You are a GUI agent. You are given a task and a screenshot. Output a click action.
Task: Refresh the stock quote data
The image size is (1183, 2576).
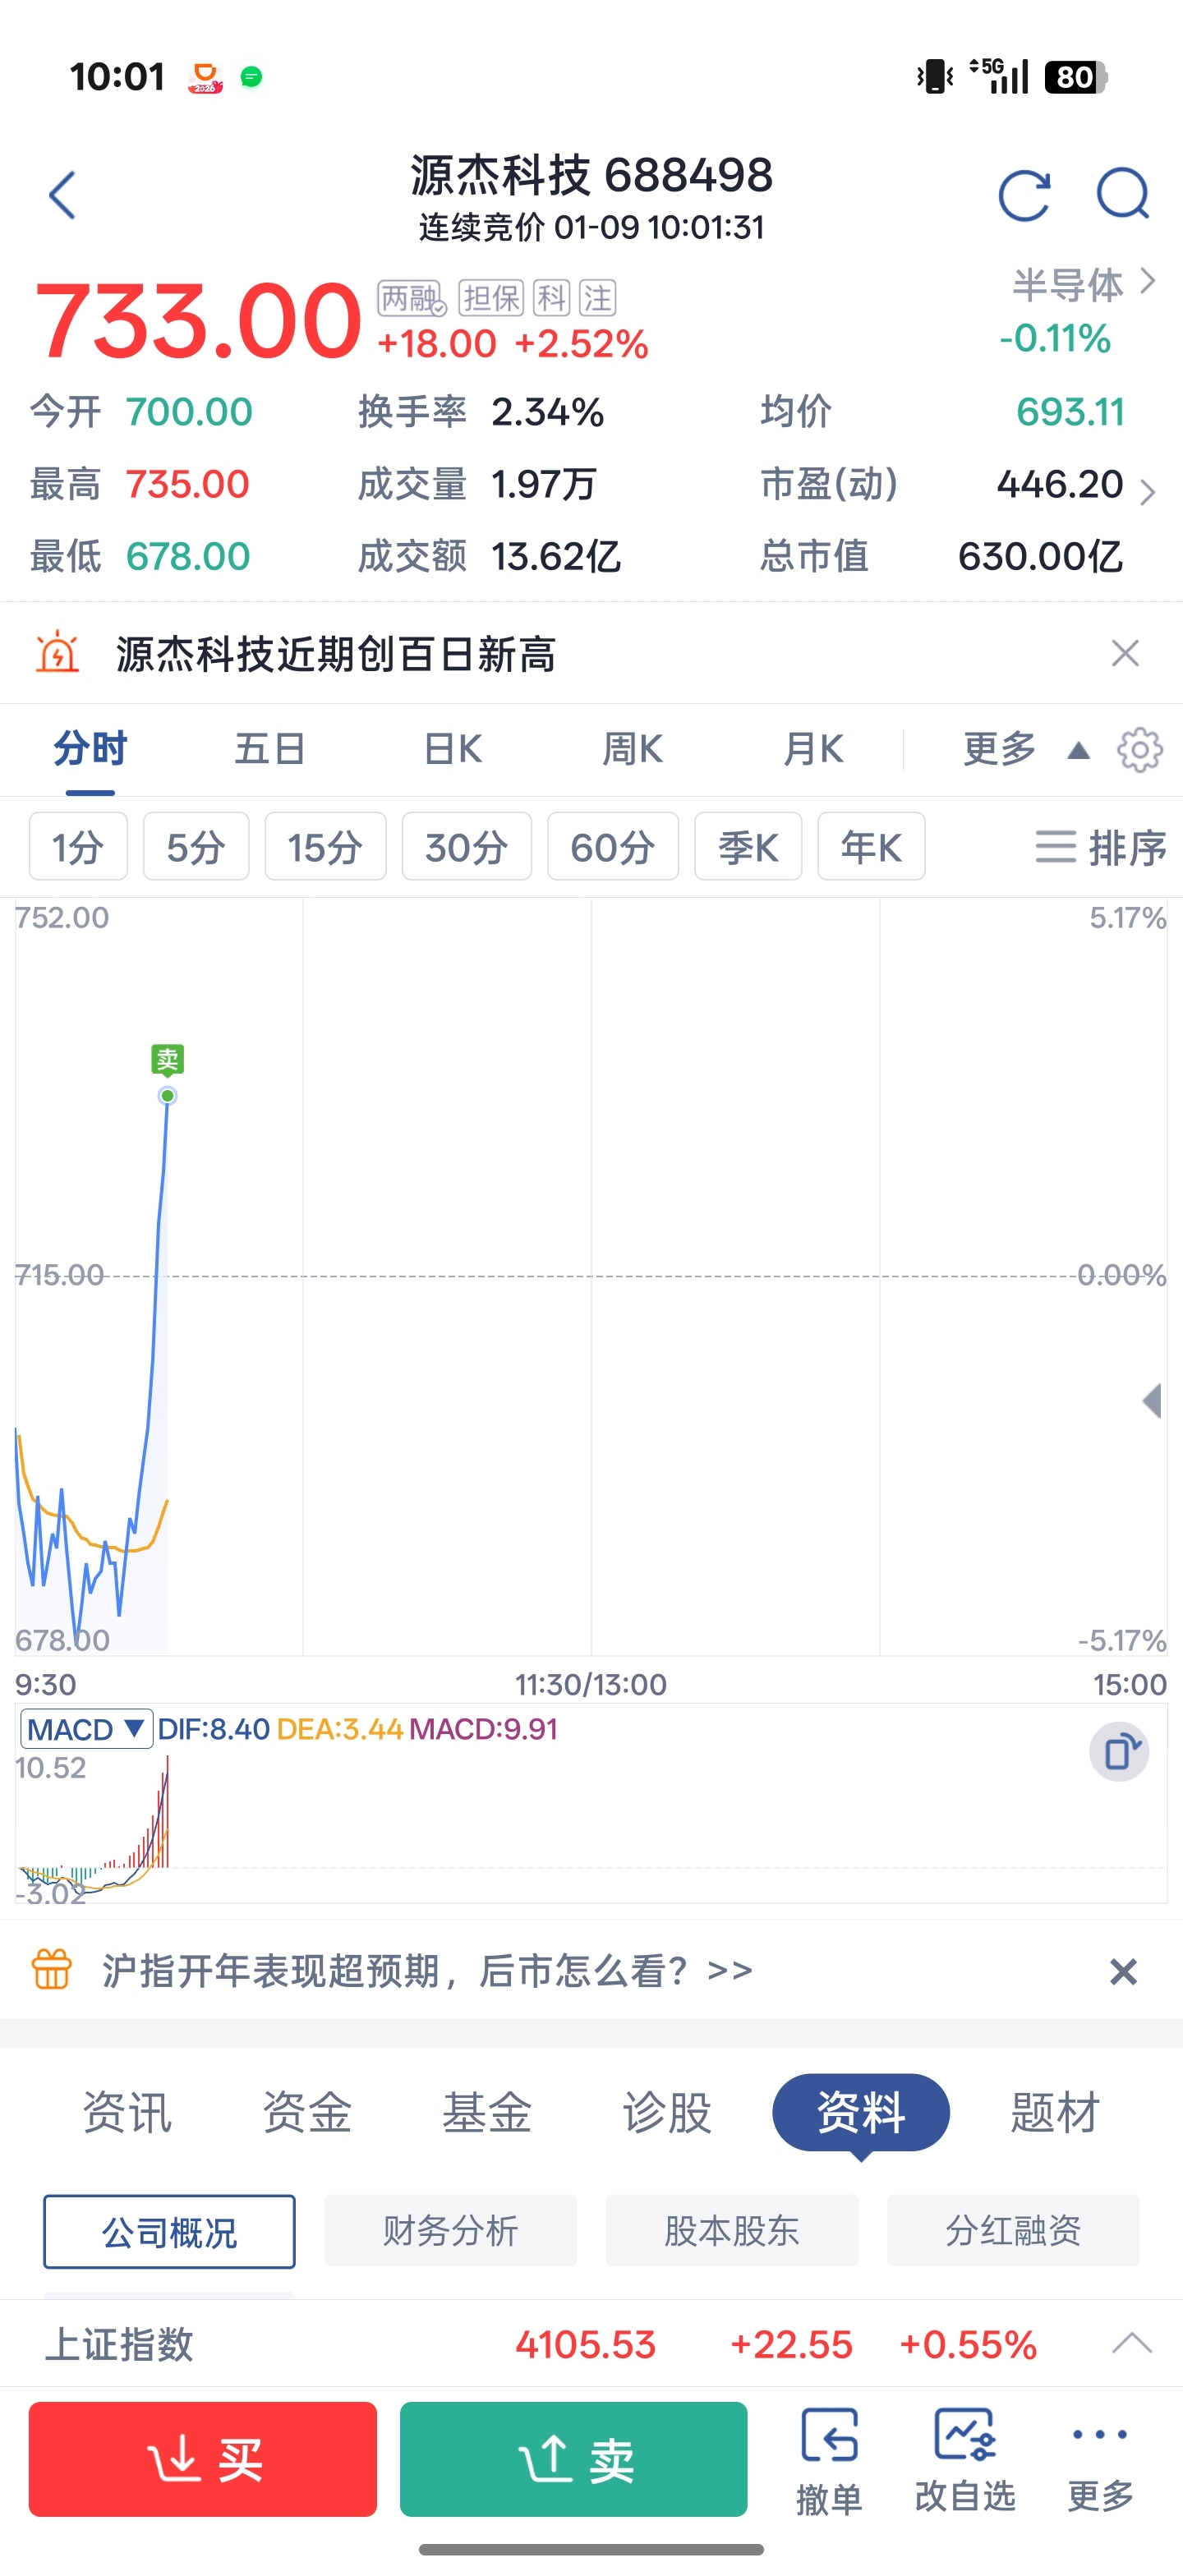click(1025, 195)
